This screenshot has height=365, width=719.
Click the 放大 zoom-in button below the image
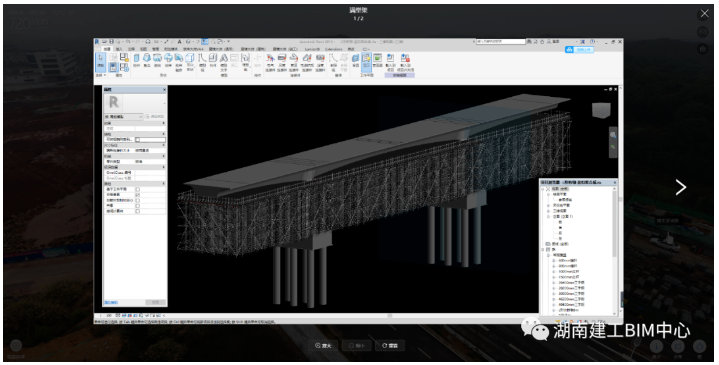pyautogui.click(x=323, y=346)
